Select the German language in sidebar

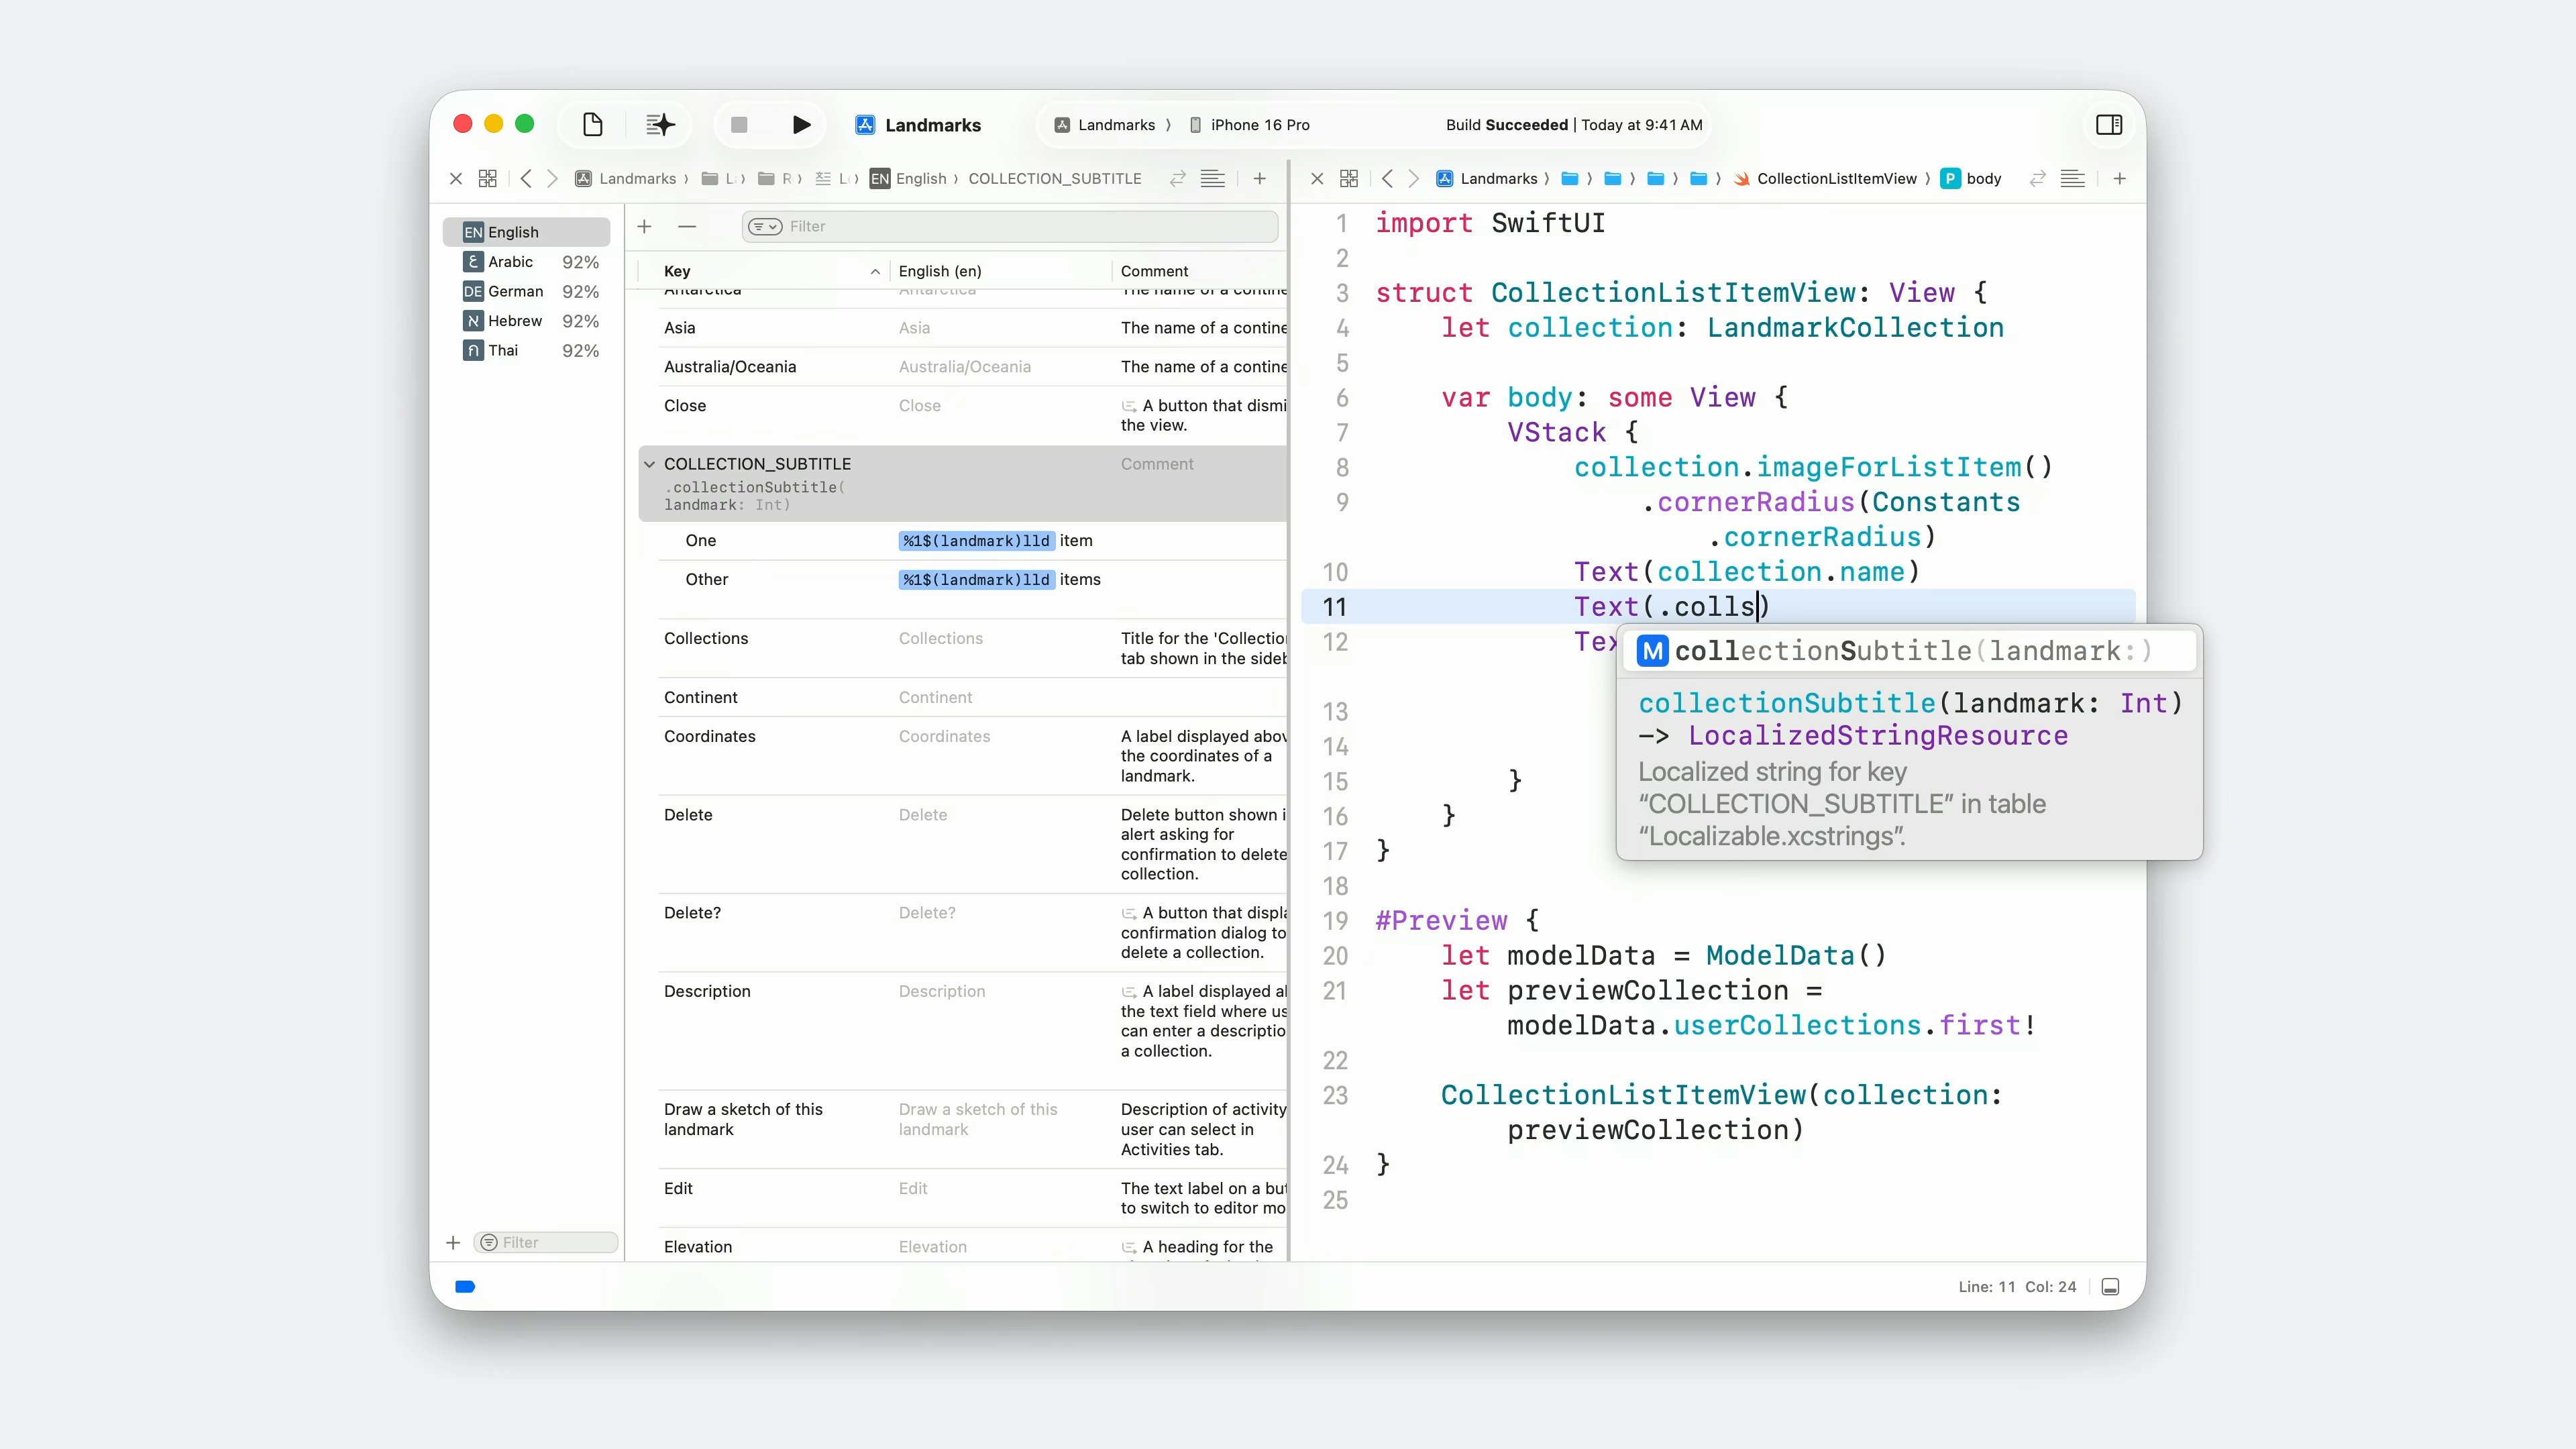click(515, 291)
